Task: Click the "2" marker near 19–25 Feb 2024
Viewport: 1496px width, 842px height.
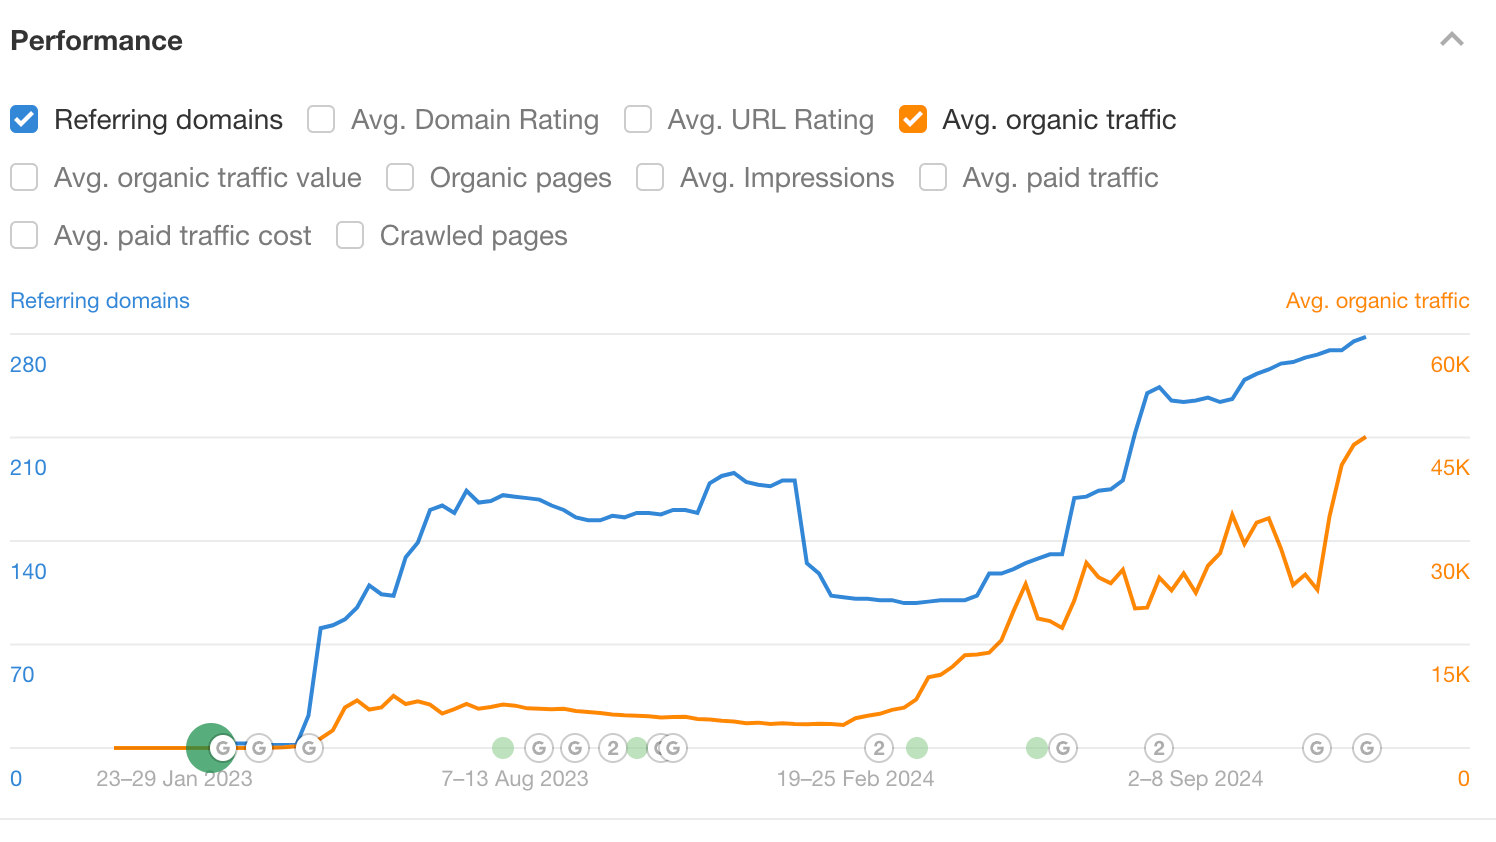Action: coord(878,747)
